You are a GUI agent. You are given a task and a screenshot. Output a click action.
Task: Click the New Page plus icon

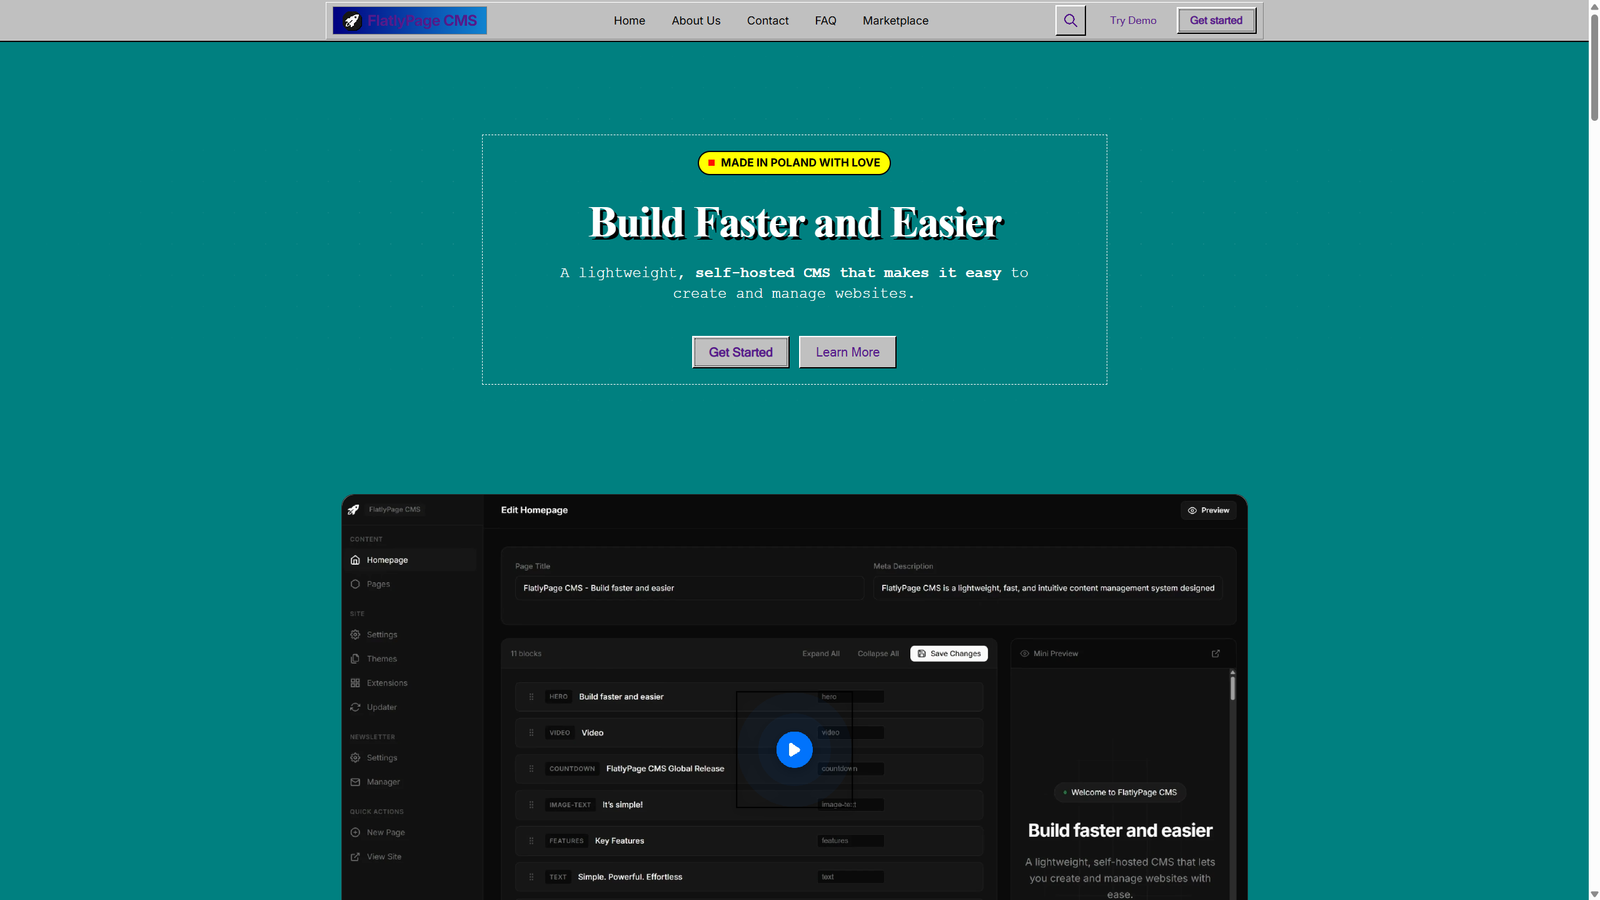pyautogui.click(x=355, y=832)
